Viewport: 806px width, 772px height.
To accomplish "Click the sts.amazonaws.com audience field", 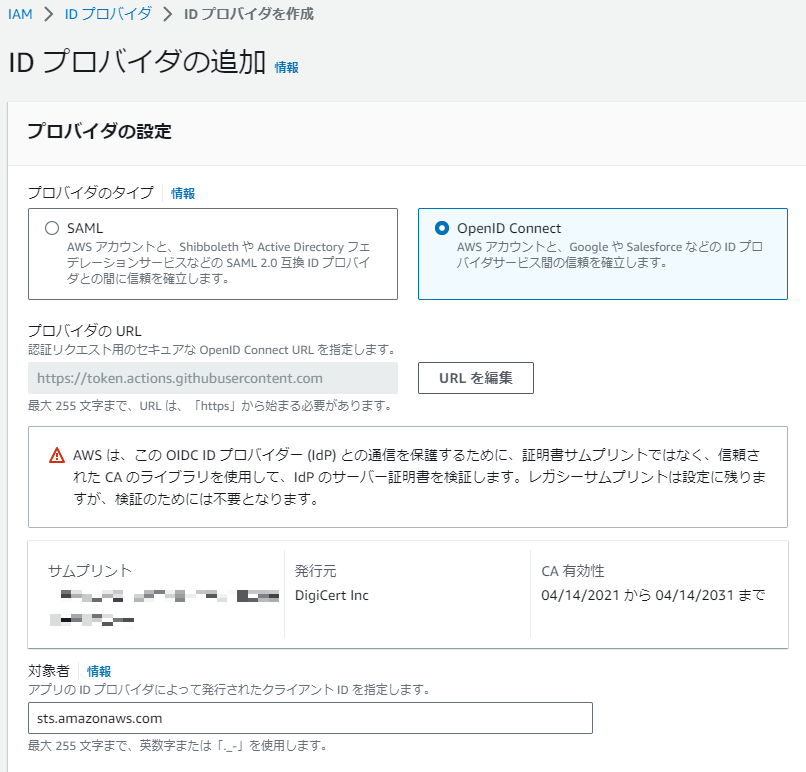I will point(310,718).
